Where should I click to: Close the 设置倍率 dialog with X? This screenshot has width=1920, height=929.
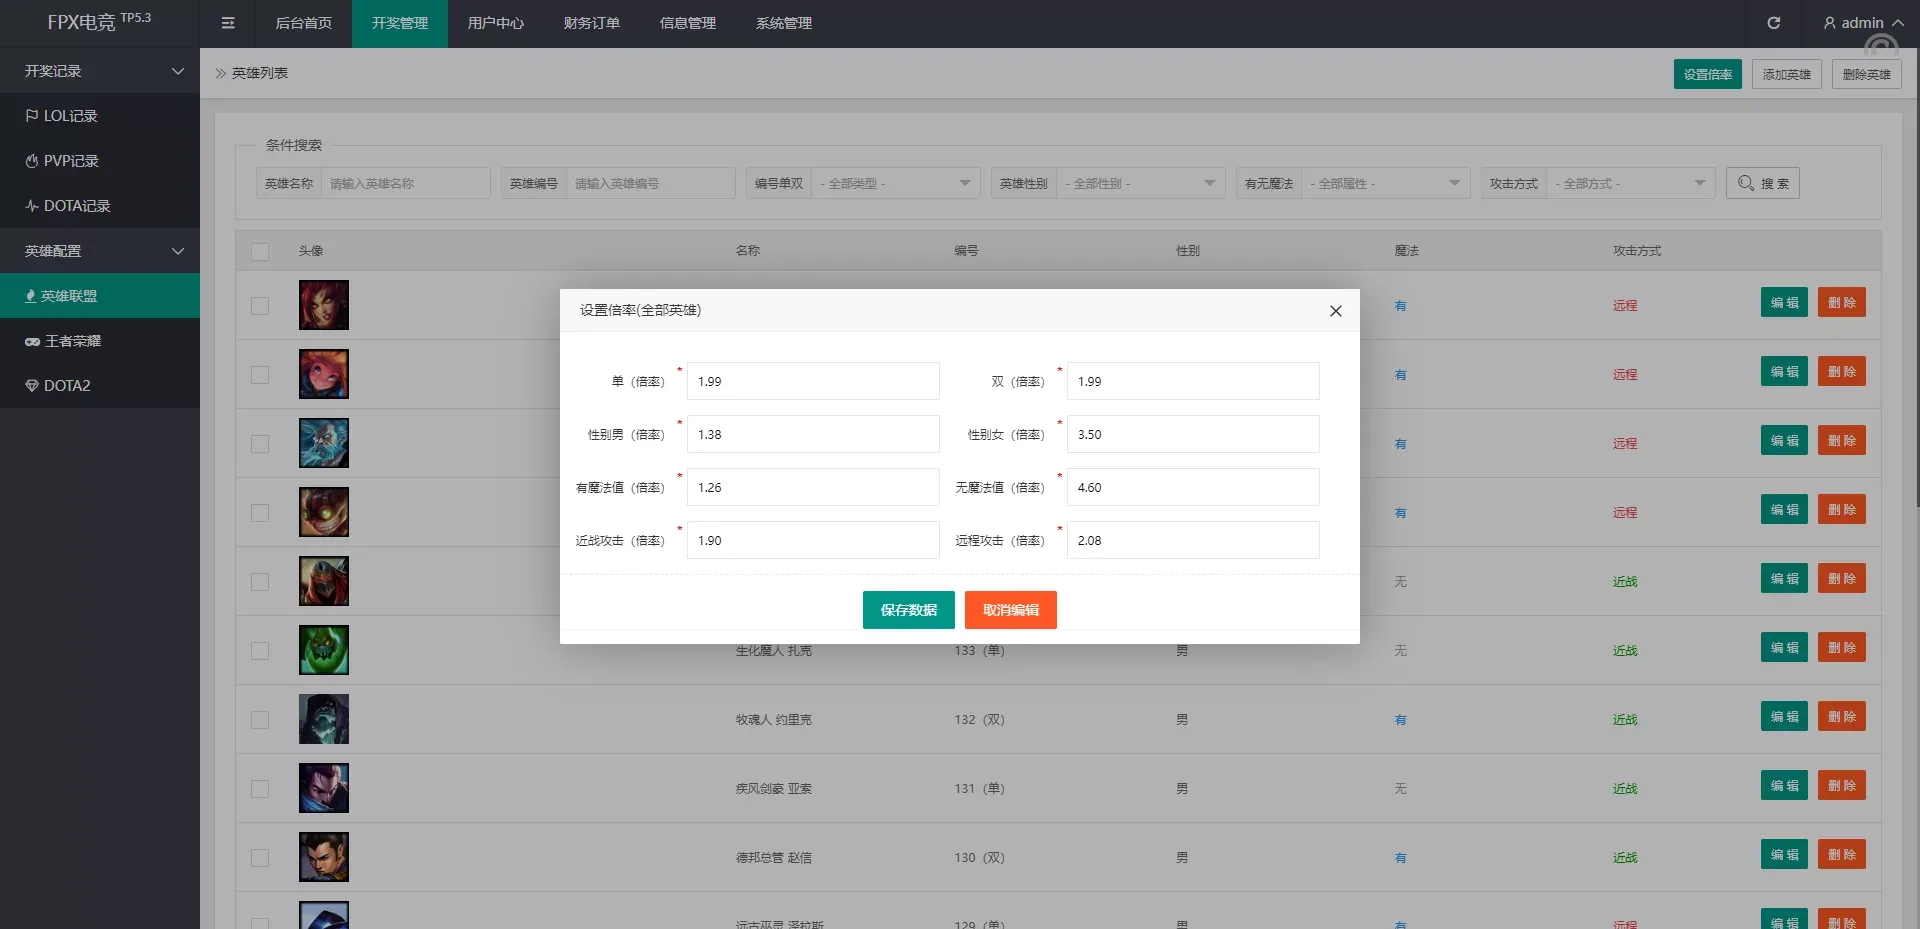coord(1335,311)
